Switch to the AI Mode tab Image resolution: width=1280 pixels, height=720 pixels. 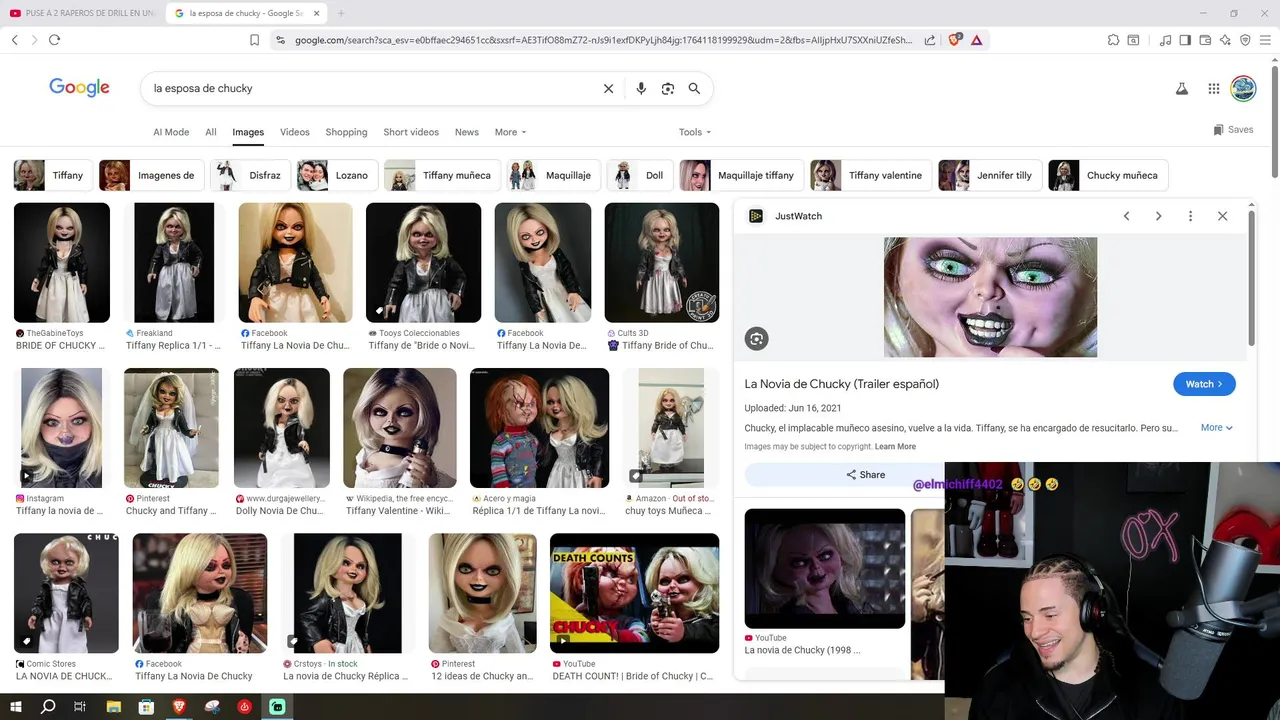pyautogui.click(x=171, y=132)
